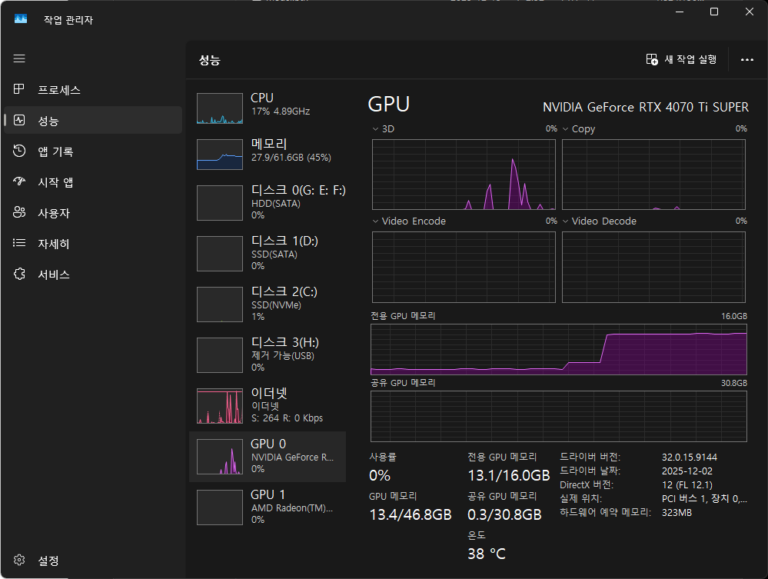
Task: Expand the 3D graph engine dropdown
Action: [x=383, y=129]
